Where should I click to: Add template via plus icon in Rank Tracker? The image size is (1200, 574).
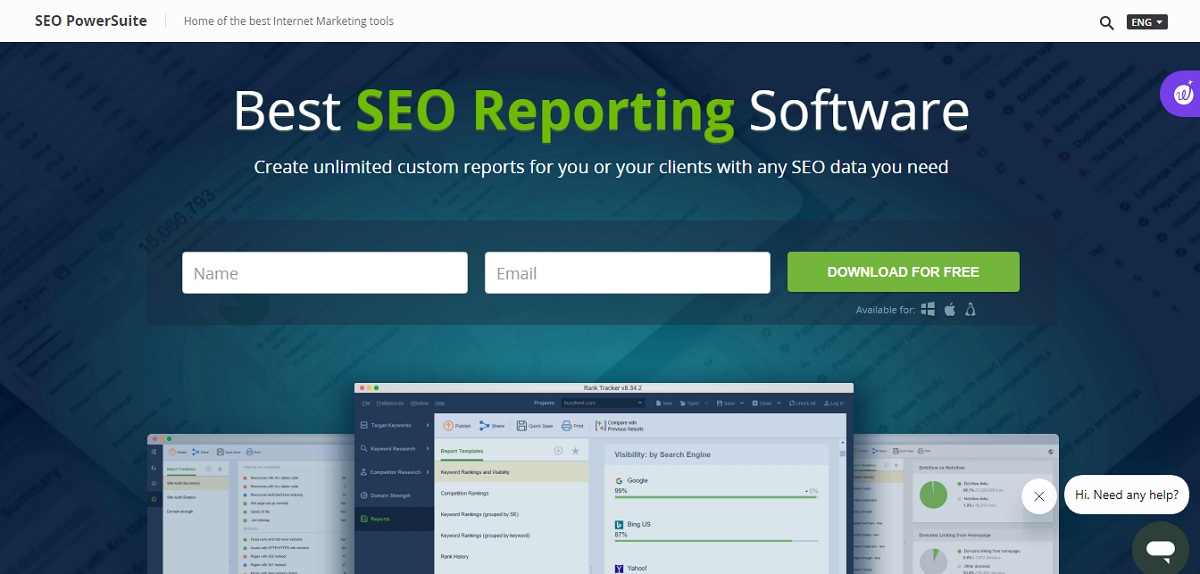(558, 451)
